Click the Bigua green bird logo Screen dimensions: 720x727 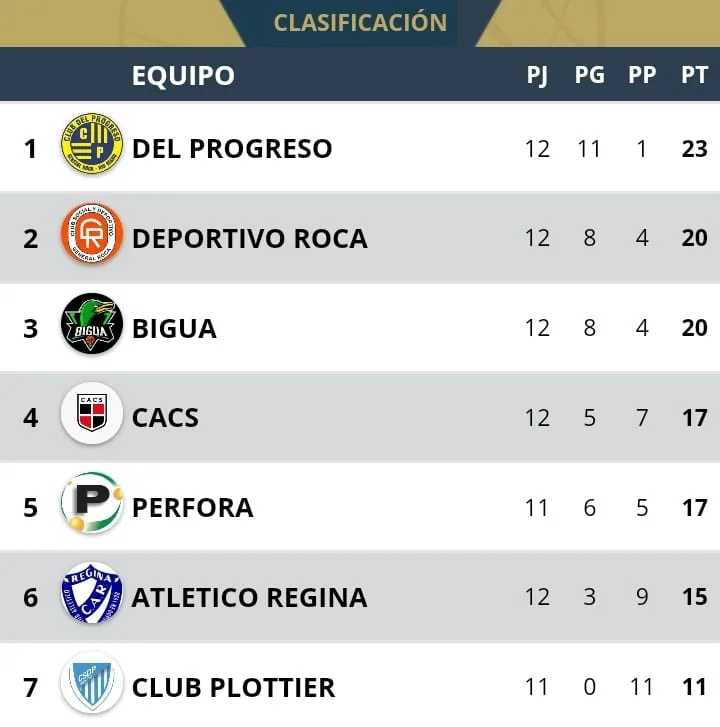coord(92,326)
